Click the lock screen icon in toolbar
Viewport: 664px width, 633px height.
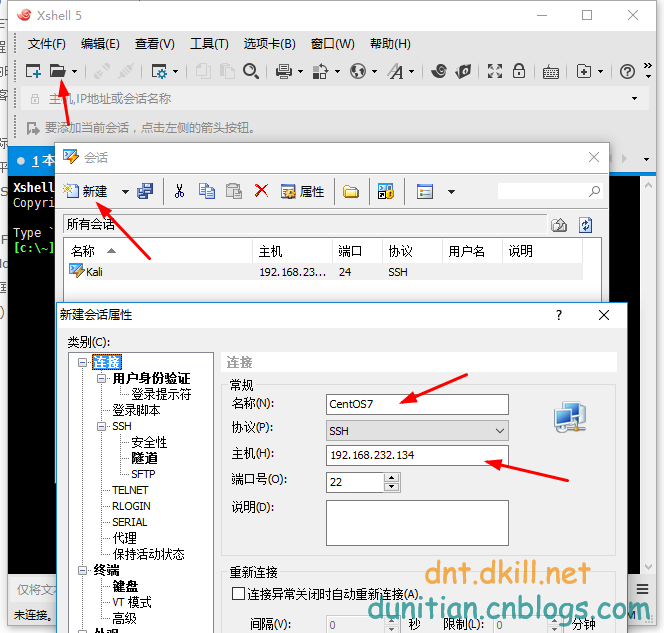tap(519, 71)
